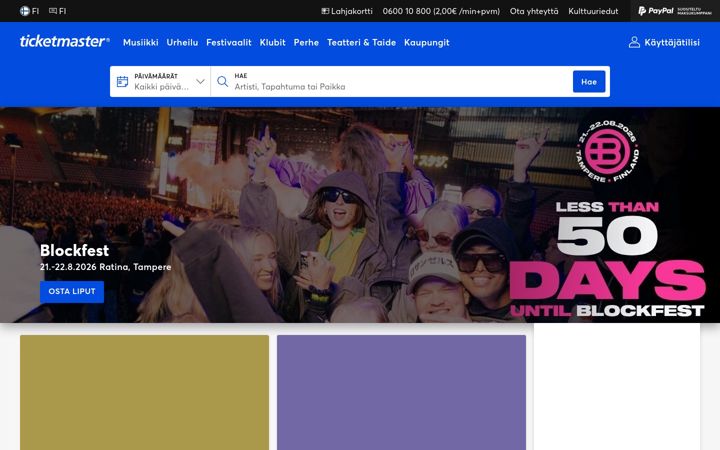
Task: Click the Blockfest circular logo in banner
Action: point(607,151)
